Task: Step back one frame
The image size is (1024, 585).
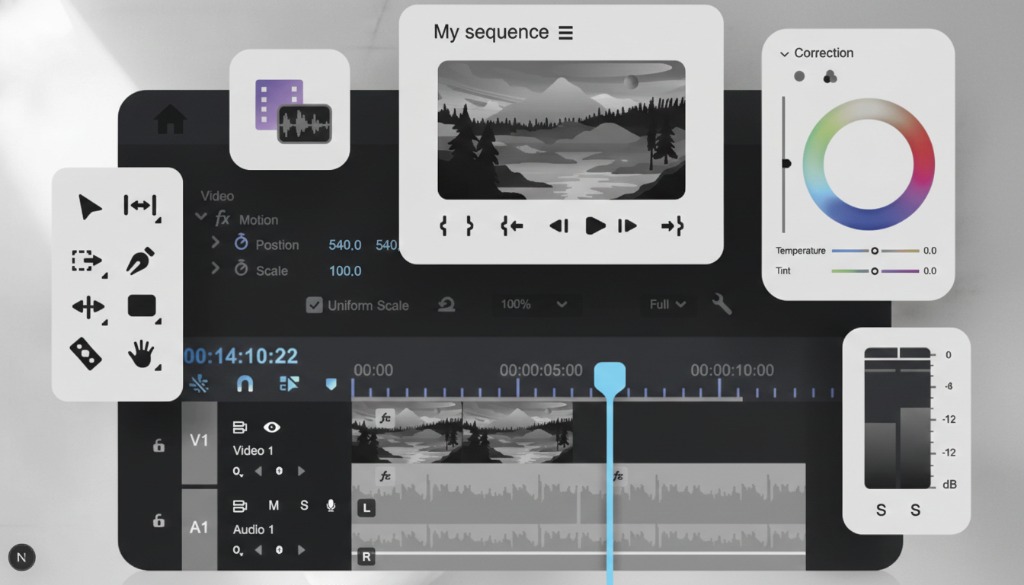Action: click(559, 226)
